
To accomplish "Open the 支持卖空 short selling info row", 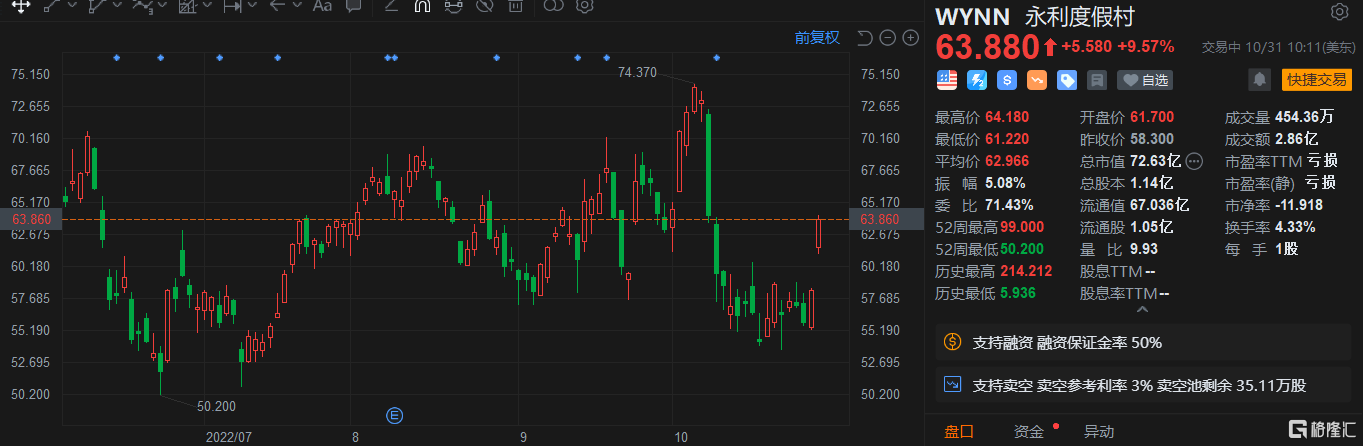I will [1142, 384].
